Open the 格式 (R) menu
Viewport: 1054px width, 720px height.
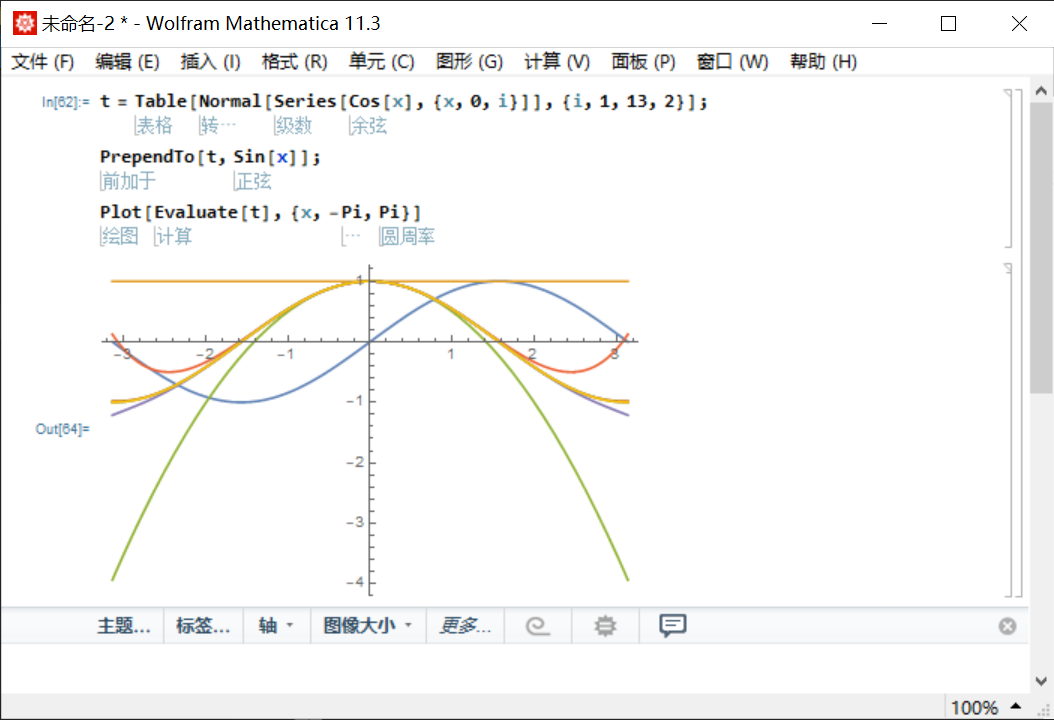click(294, 62)
